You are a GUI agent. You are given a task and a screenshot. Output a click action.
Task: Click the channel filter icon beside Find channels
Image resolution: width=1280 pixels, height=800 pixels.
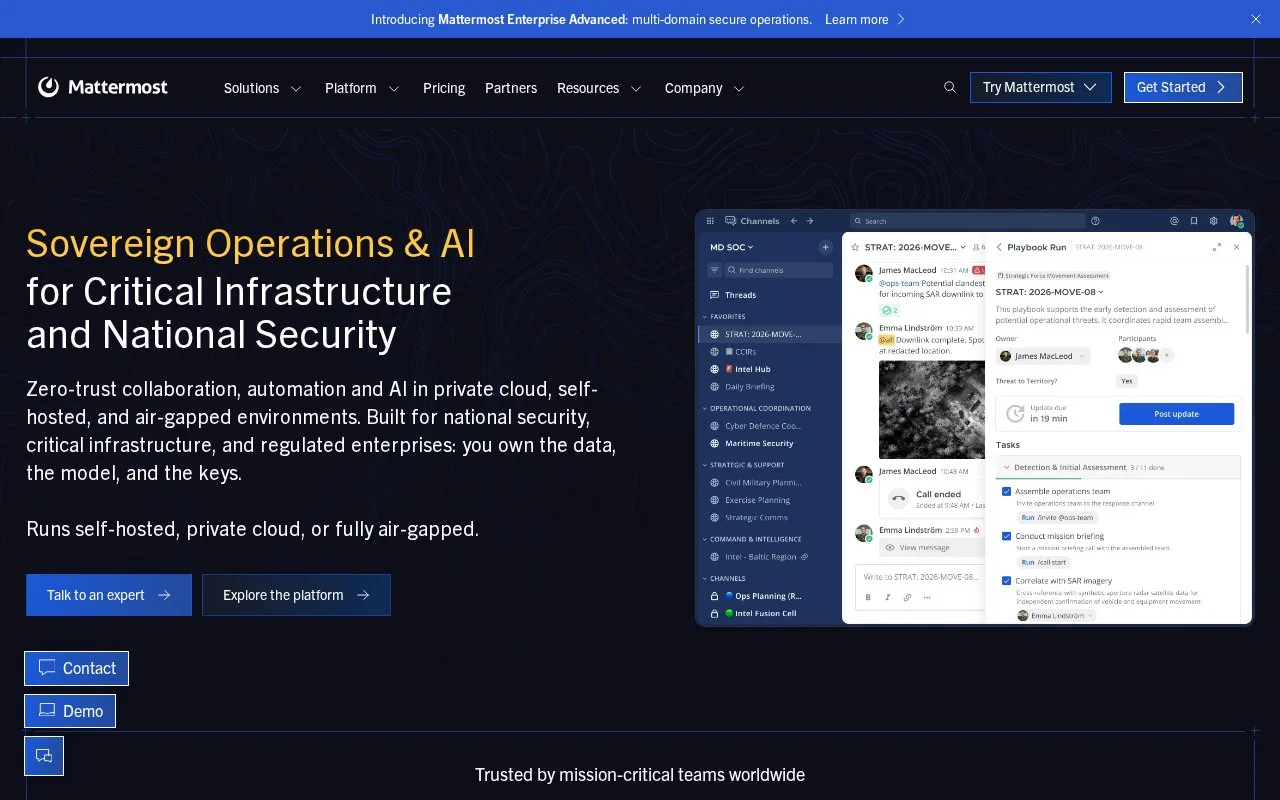714,270
